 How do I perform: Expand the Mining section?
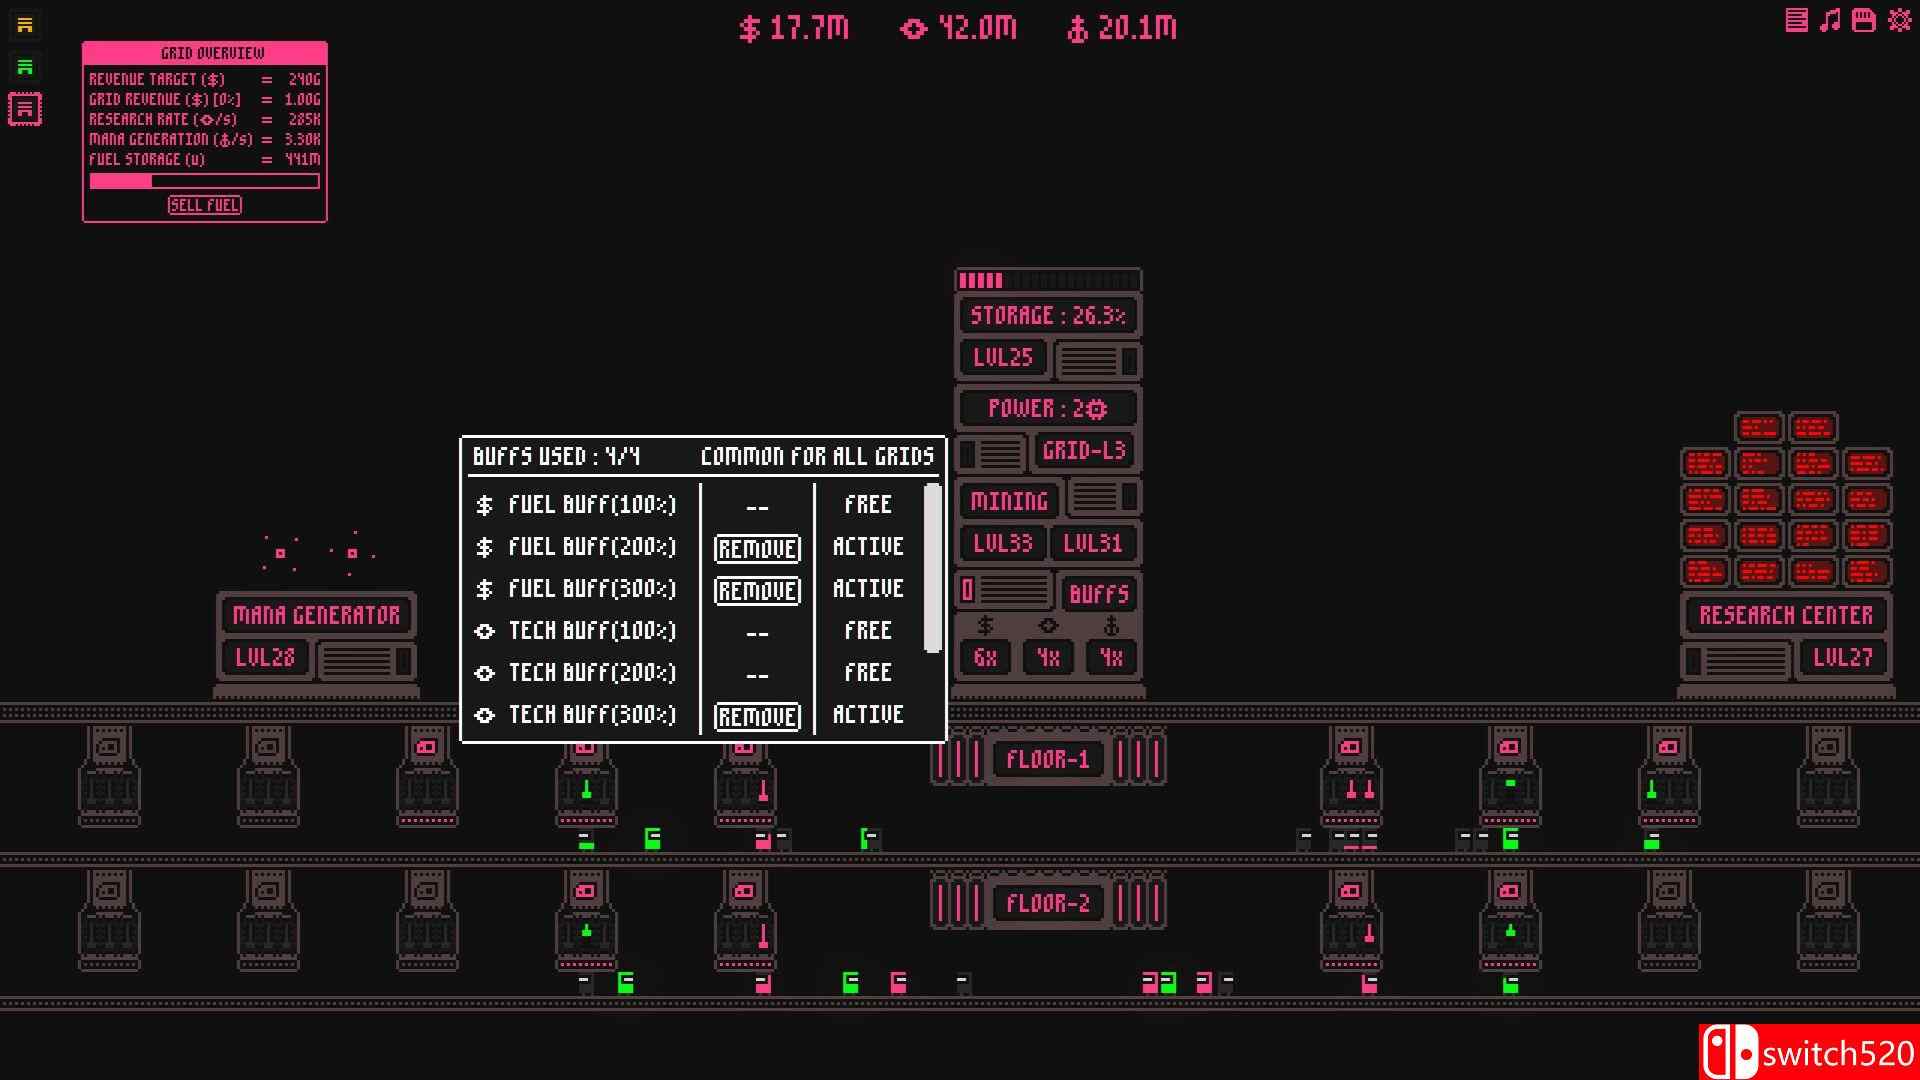pos(1009,501)
